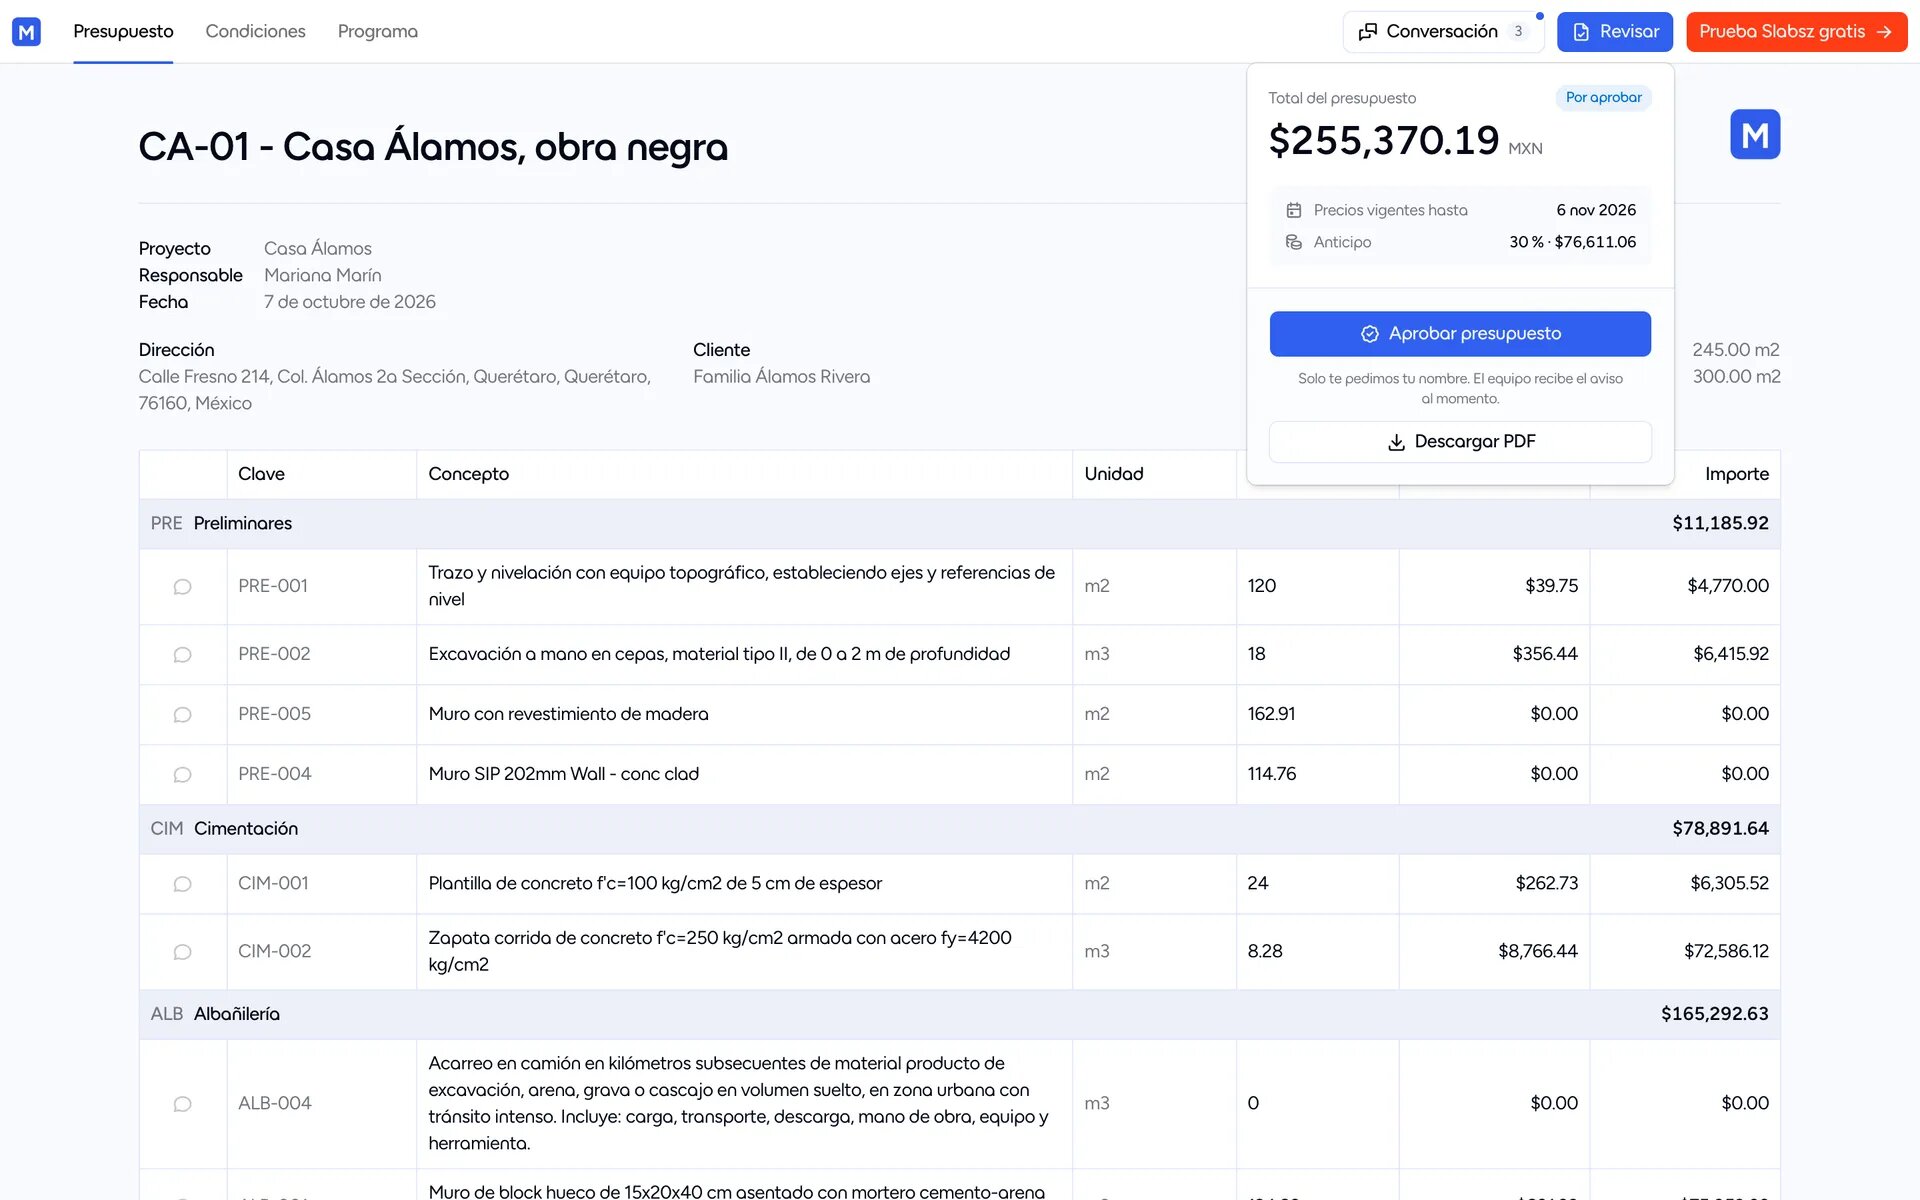Image resolution: width=1920 pixels, height=1200 pixels.
Task: Click the Revisar button
Action: [x=1615, y=32]
